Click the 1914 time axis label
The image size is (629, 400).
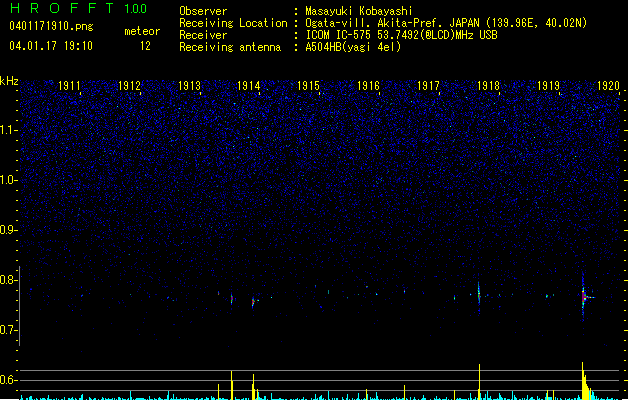[249, 86]
